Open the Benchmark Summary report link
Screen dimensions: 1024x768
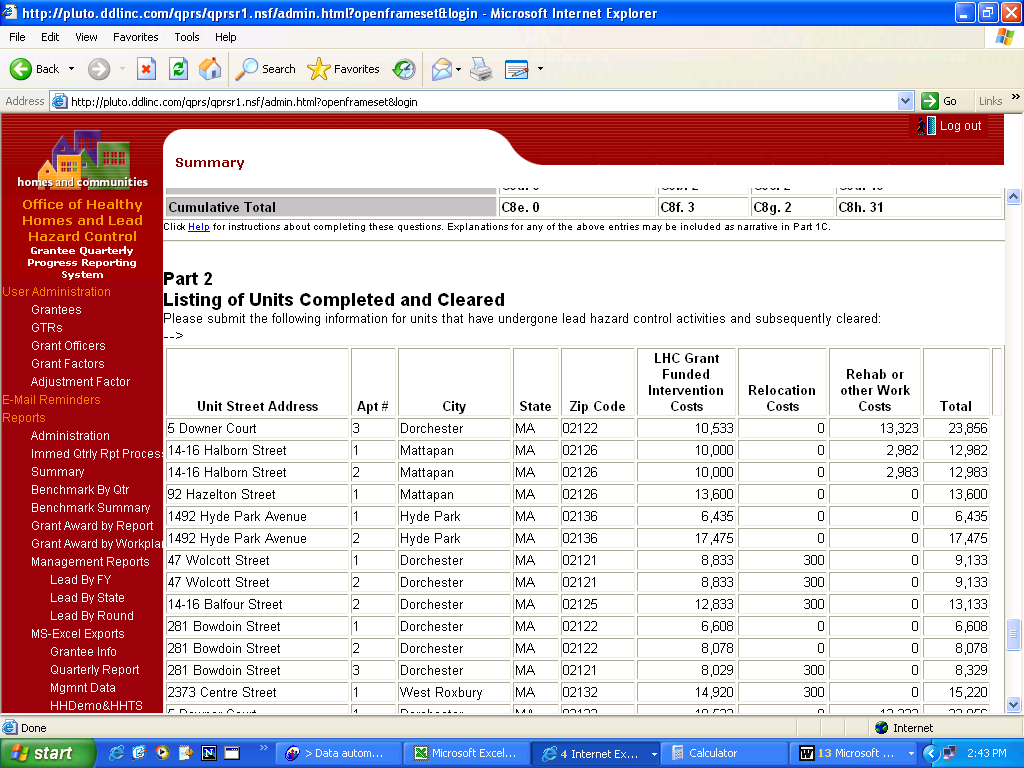coord(90,508)
